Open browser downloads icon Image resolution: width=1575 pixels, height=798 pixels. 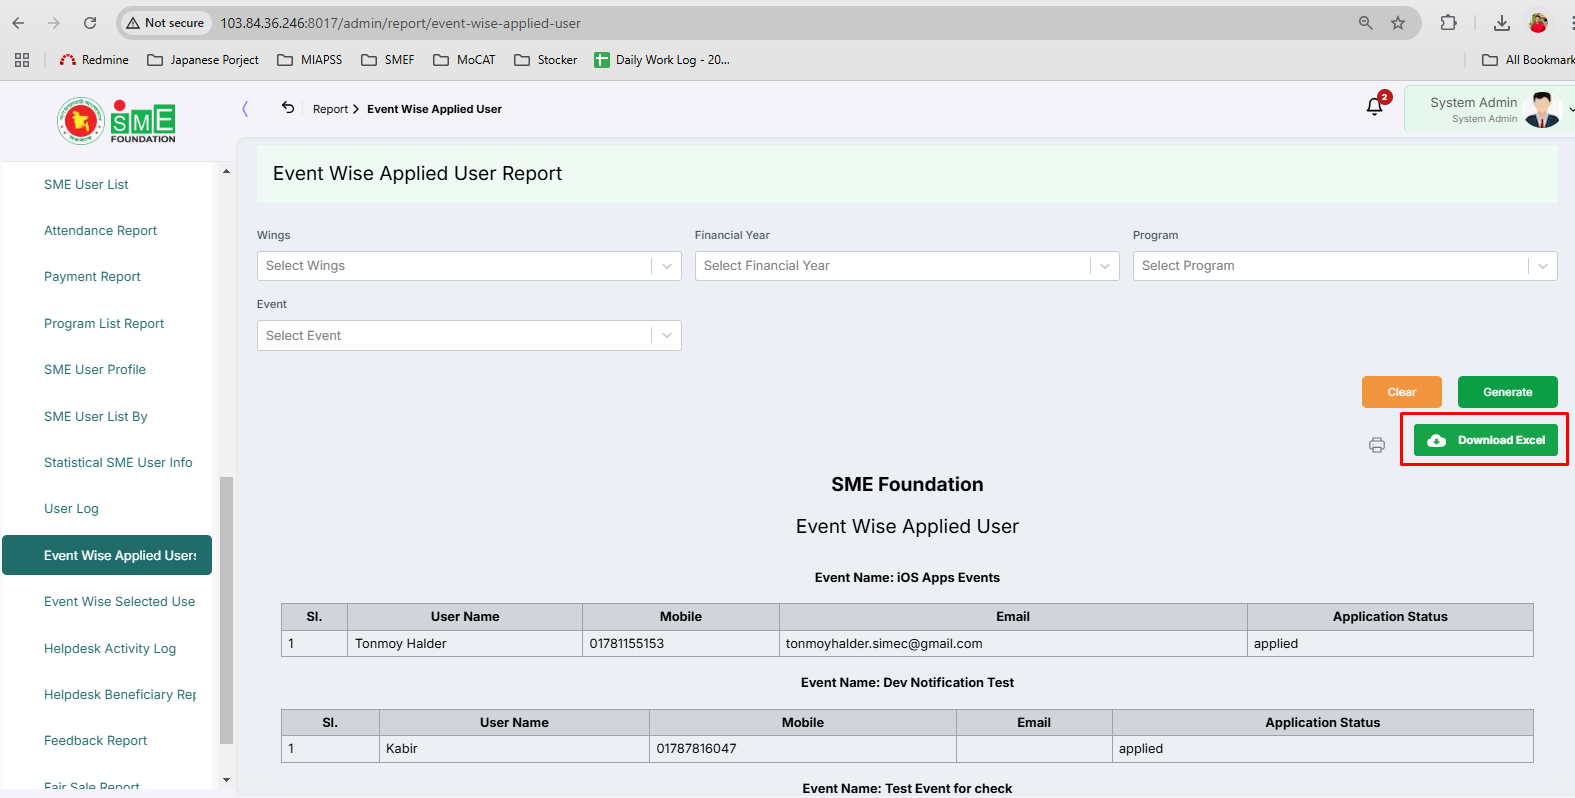click(x=1501, y=23)
